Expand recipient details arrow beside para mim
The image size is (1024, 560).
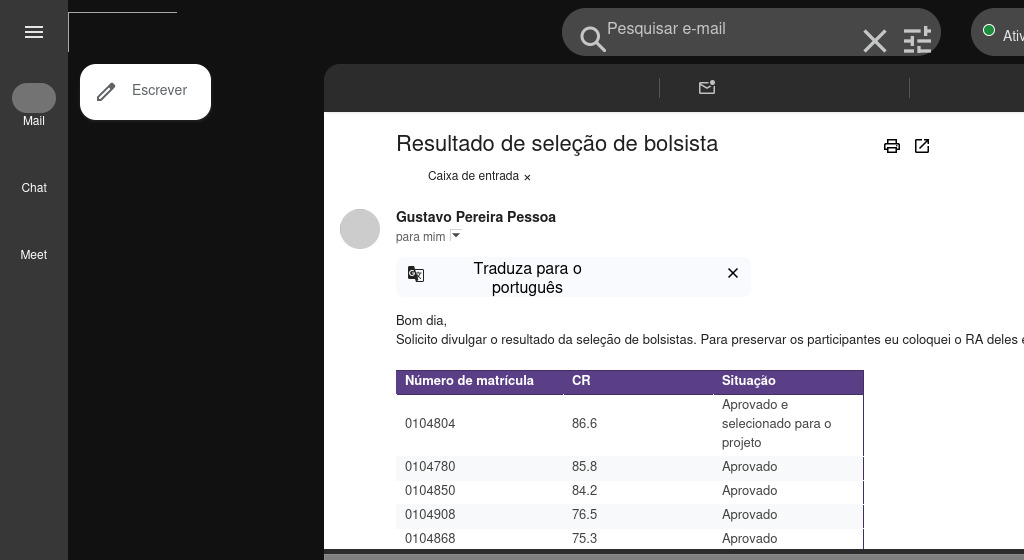coord(456,235)
